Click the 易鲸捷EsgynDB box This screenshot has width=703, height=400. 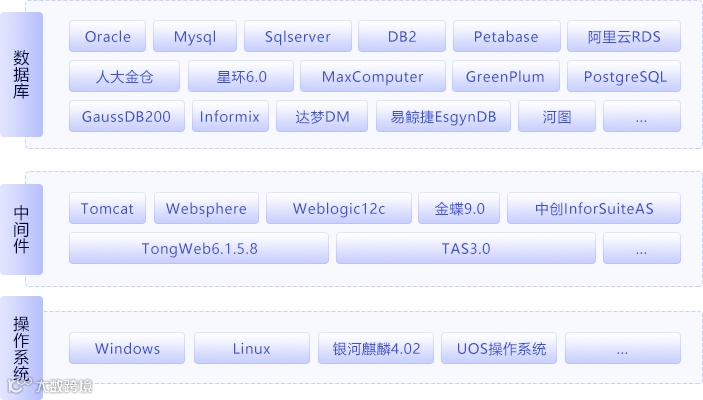click(443, 116)
